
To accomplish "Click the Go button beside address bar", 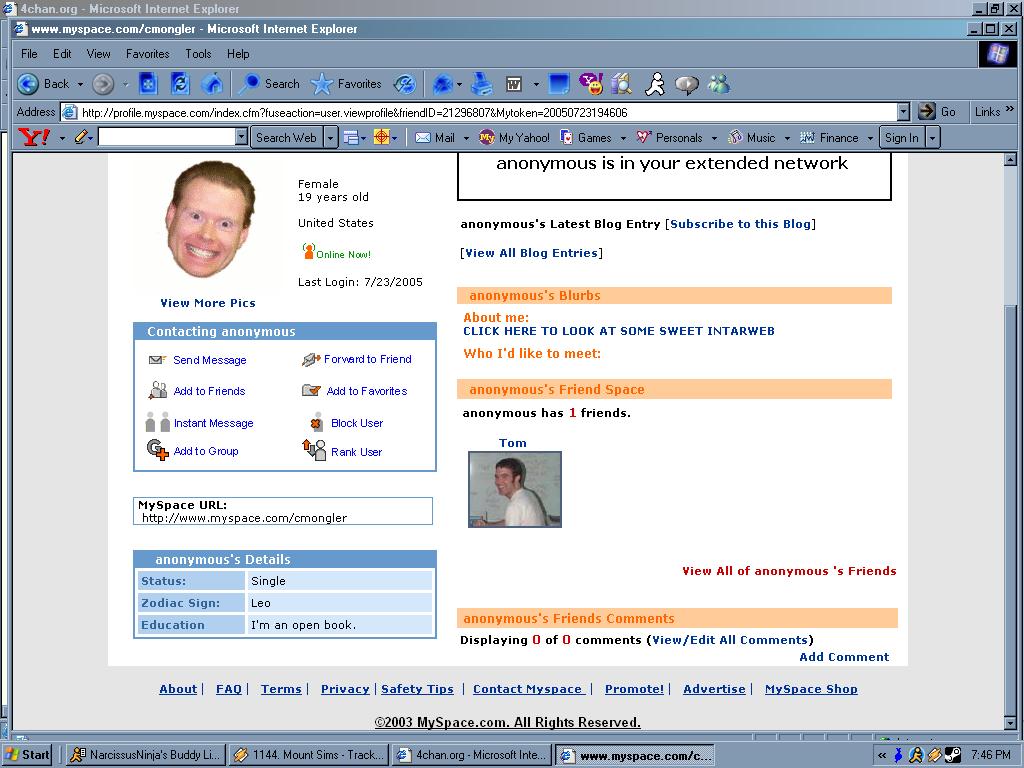I will [937, 112].
